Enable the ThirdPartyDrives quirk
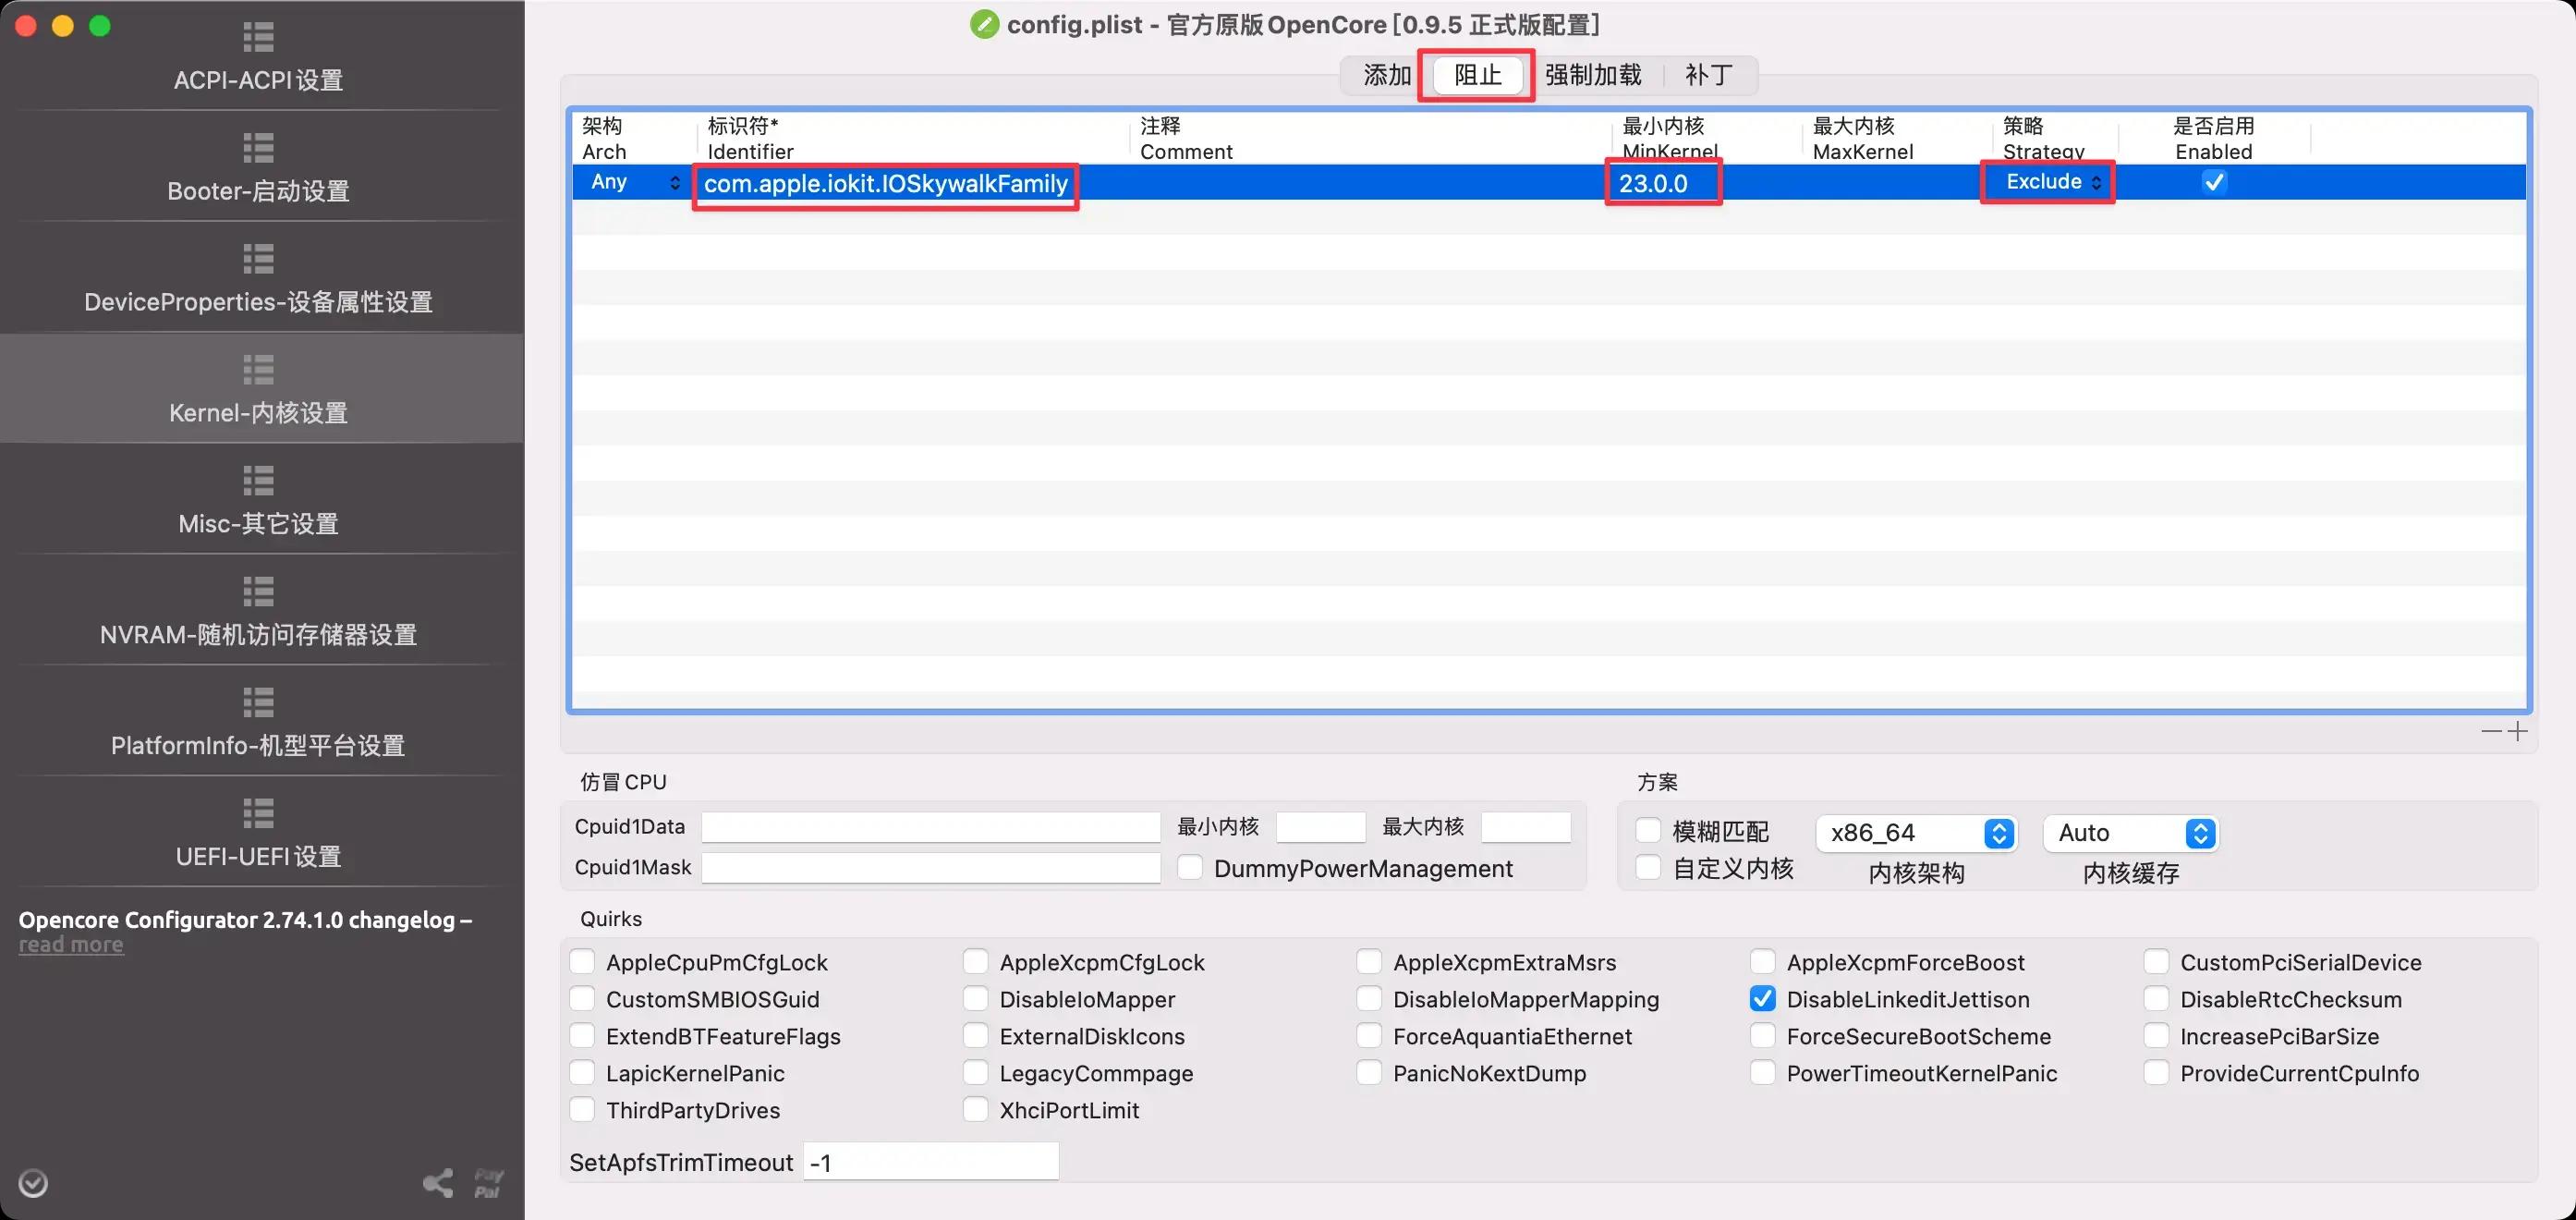2576x1220 pixels. [582, 1110]
